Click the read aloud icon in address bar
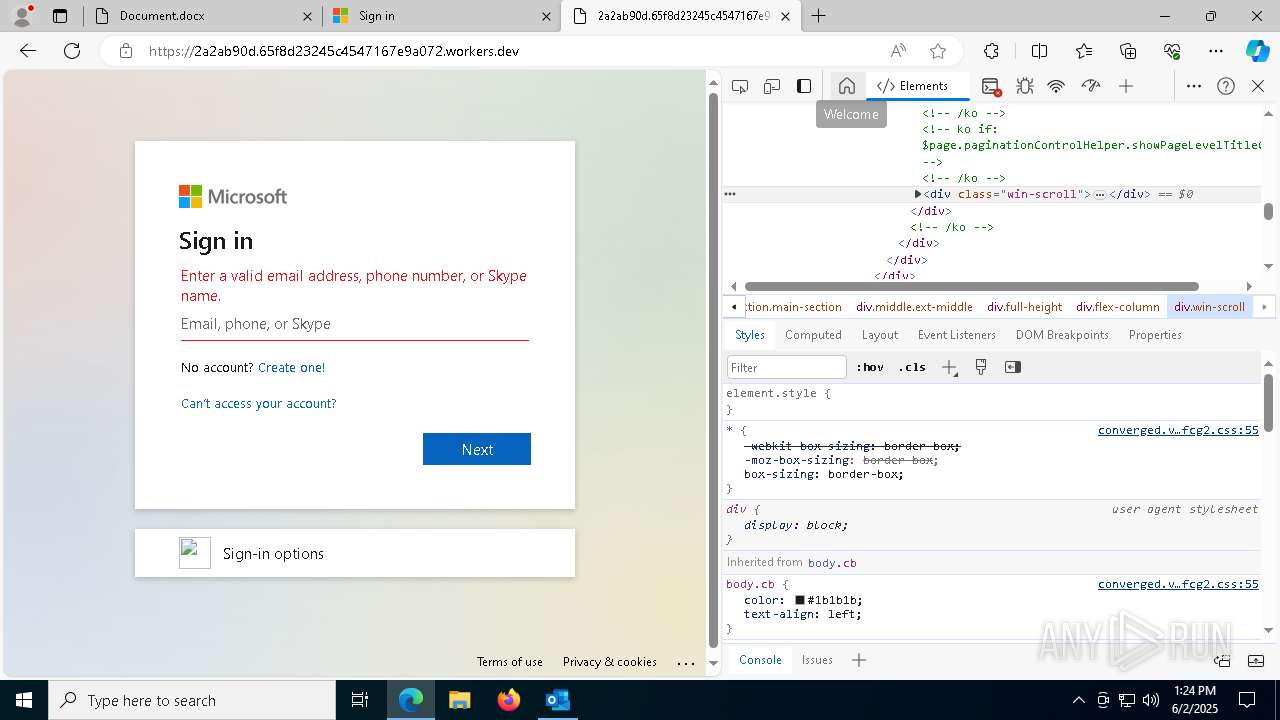The image size is (1280, 720). tap(898, 51)
